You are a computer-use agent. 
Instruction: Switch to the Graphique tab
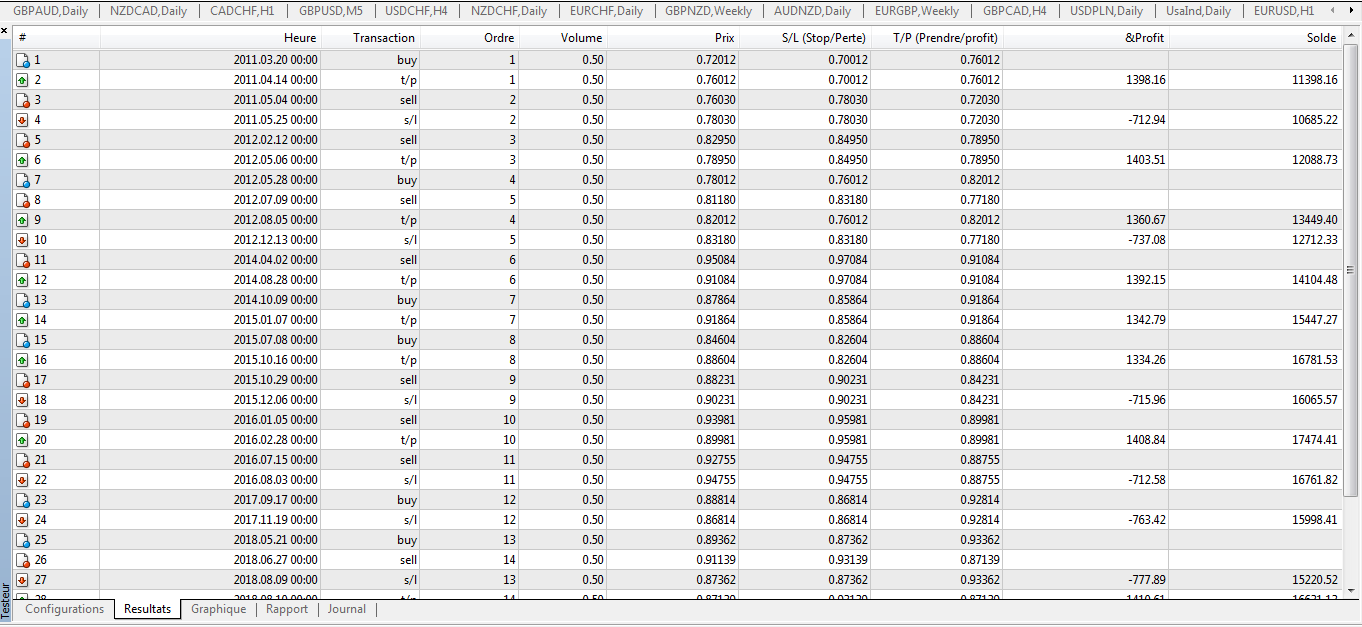click(x=218, y=609)
